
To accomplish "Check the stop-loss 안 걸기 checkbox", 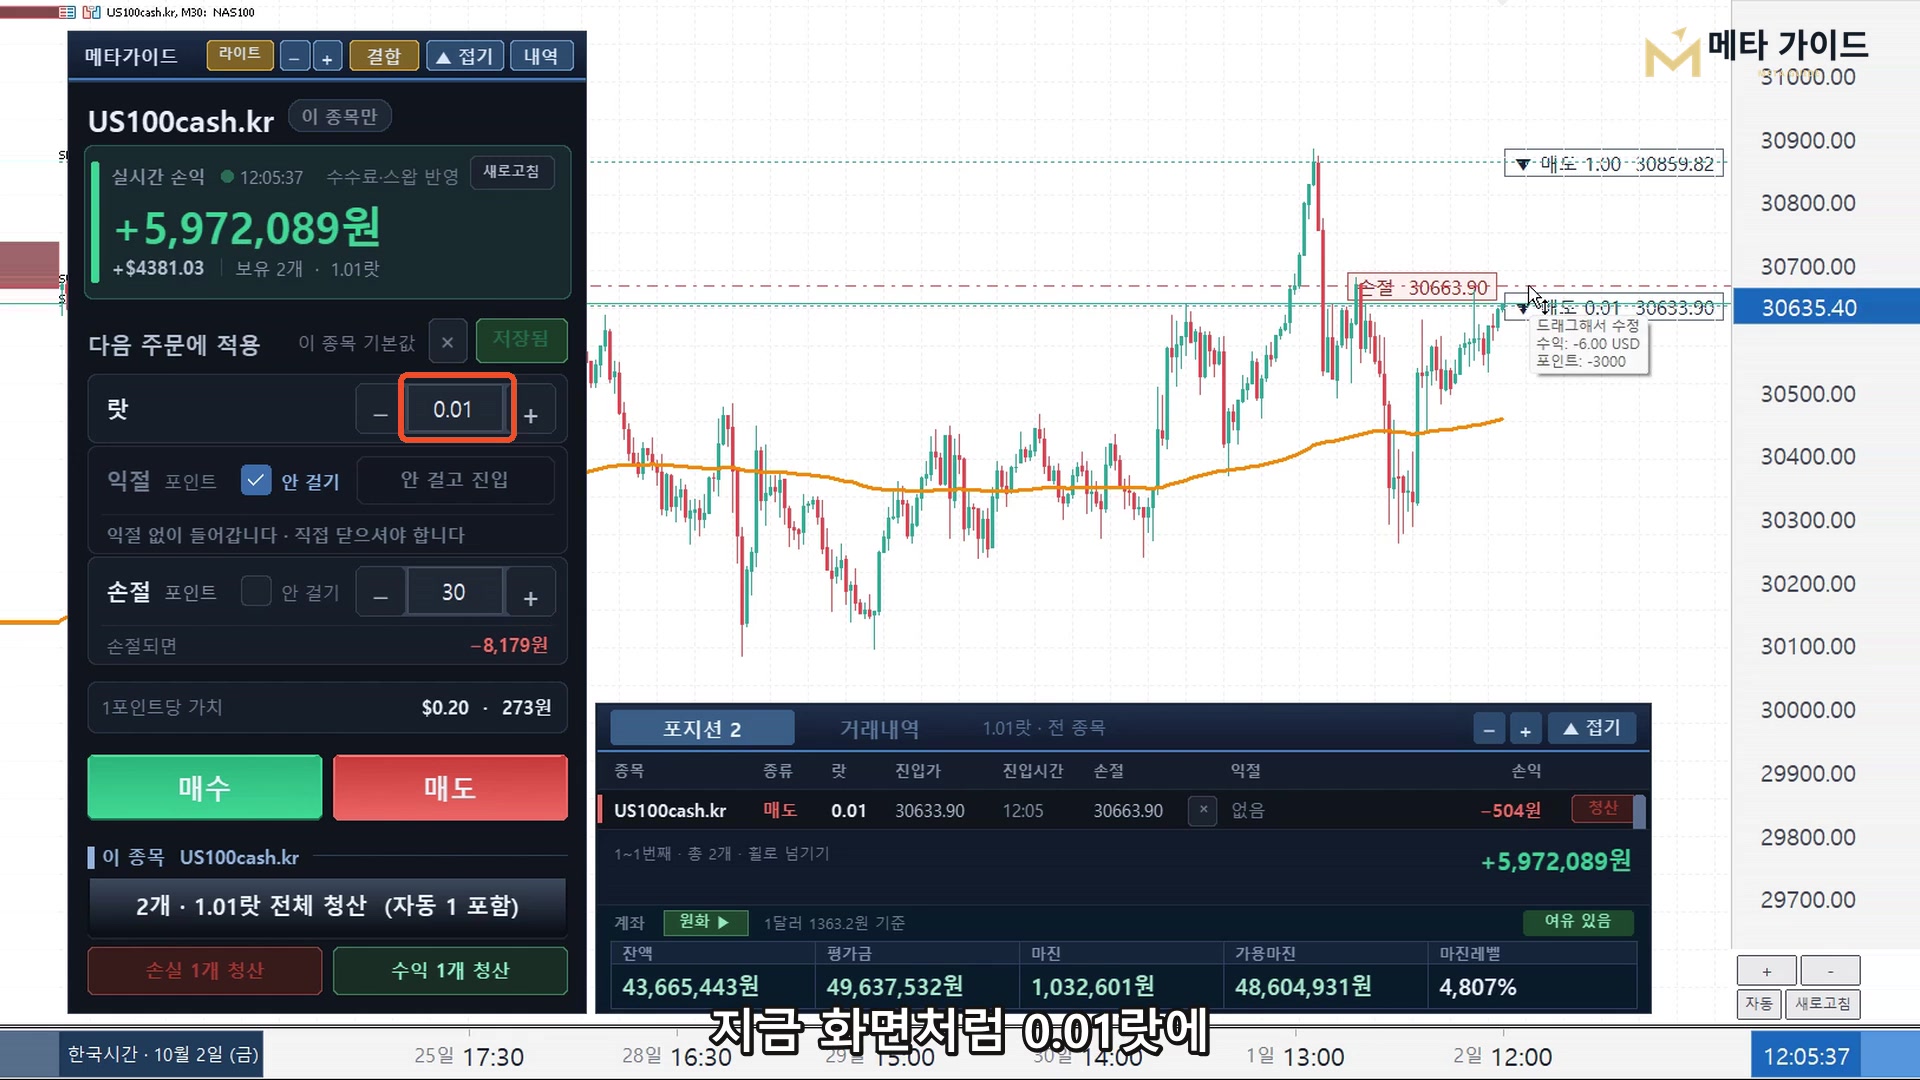I will coord(256,592).
